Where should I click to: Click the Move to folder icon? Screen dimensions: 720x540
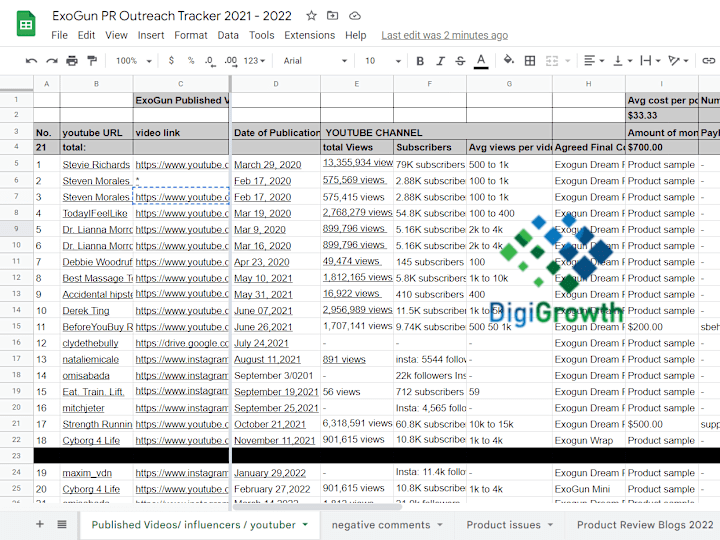(332, 16)
